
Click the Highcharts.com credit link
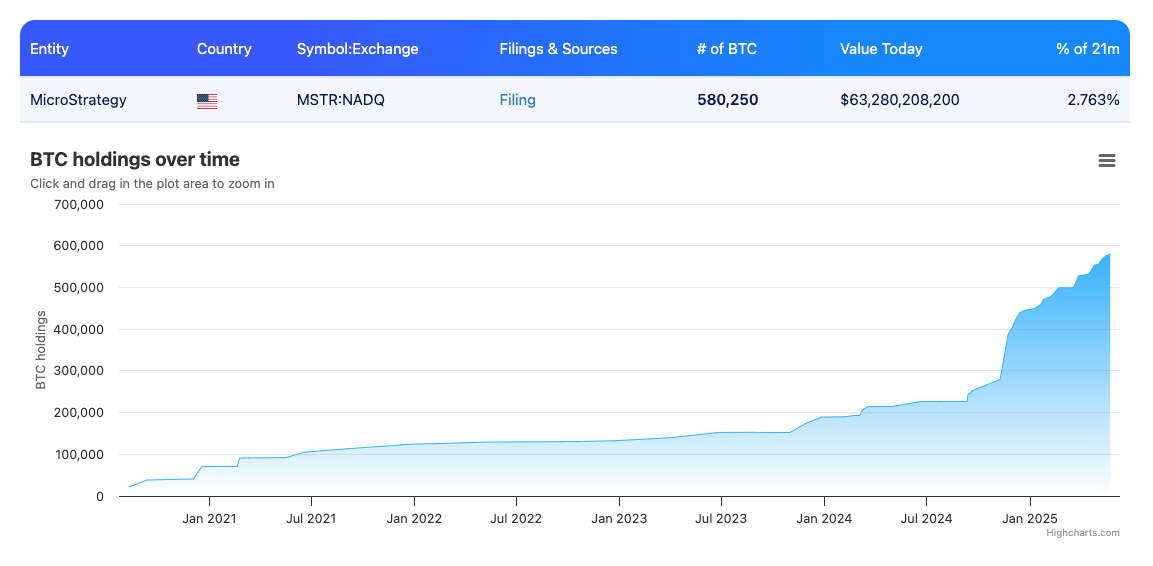(1083, 533)
